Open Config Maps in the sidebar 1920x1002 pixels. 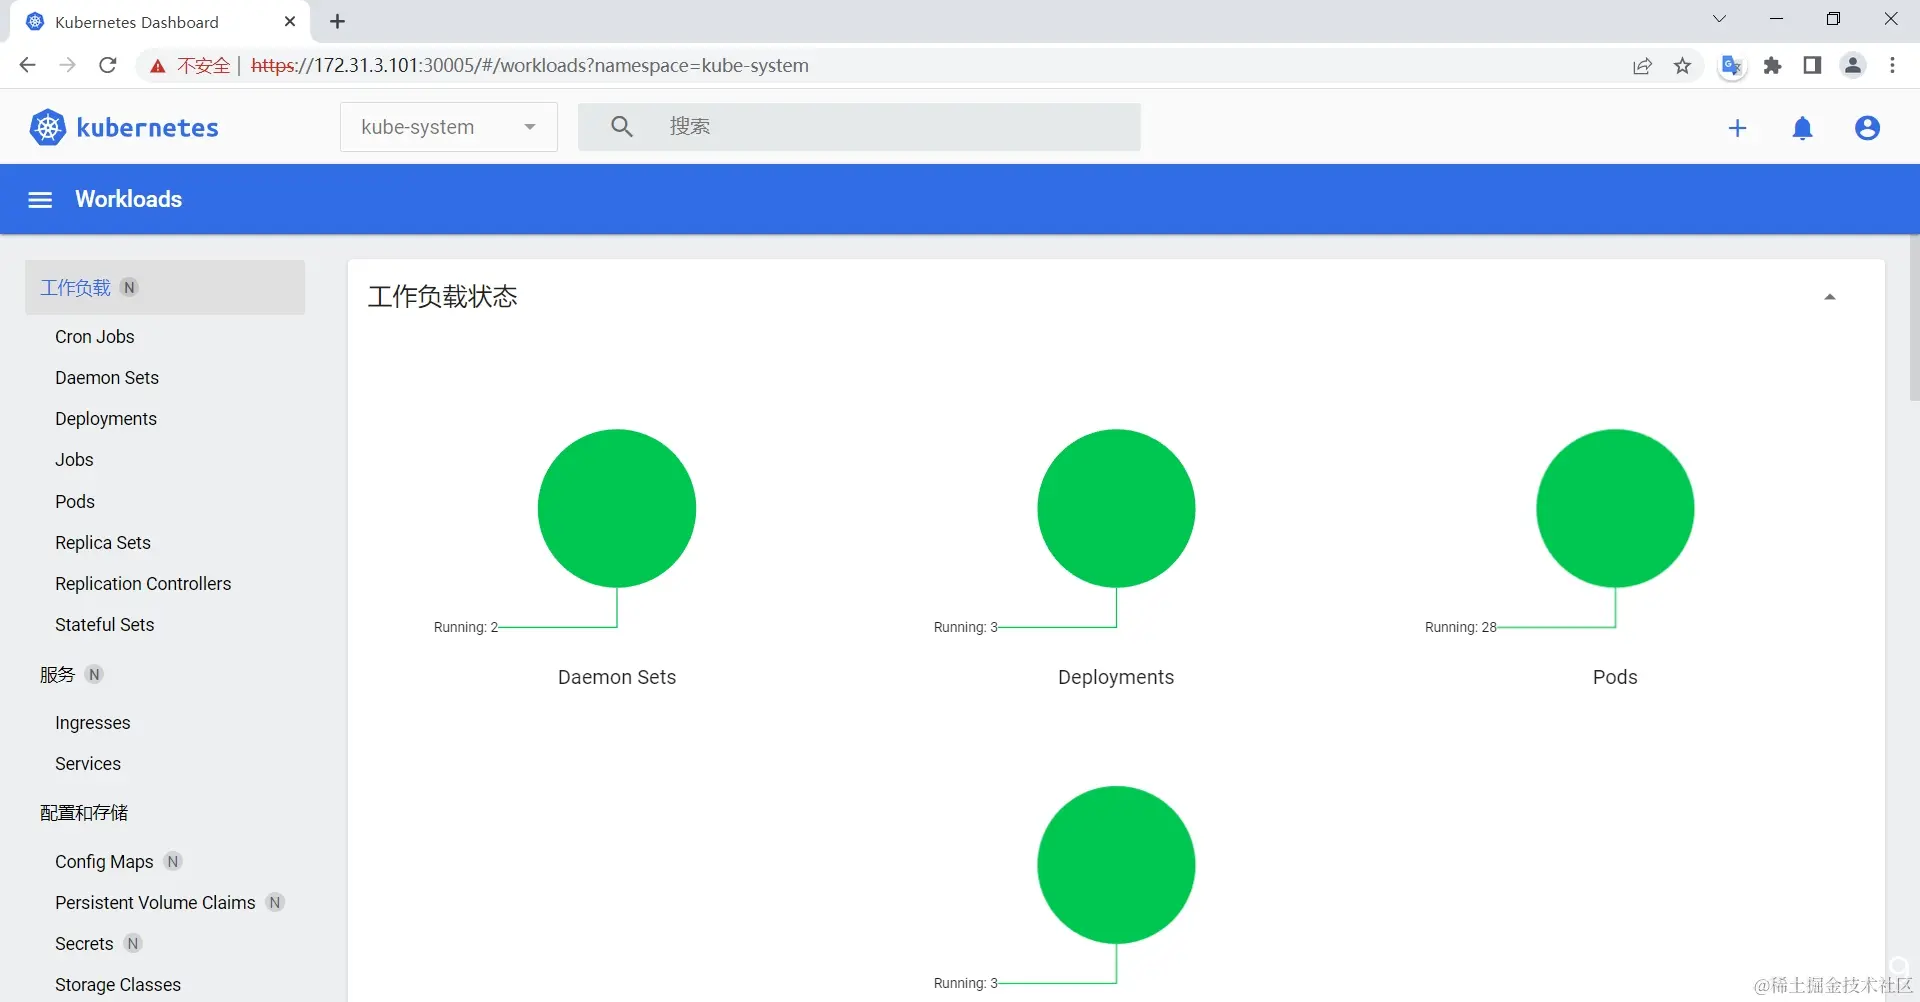point(104,862)
